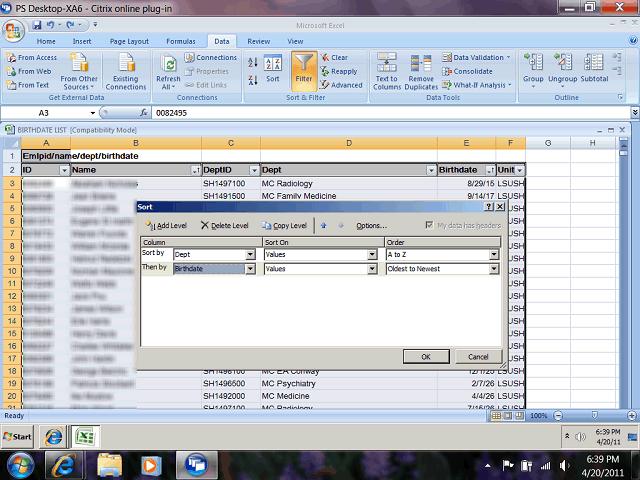
Task: Import data From Text
Action: point(28,85)
